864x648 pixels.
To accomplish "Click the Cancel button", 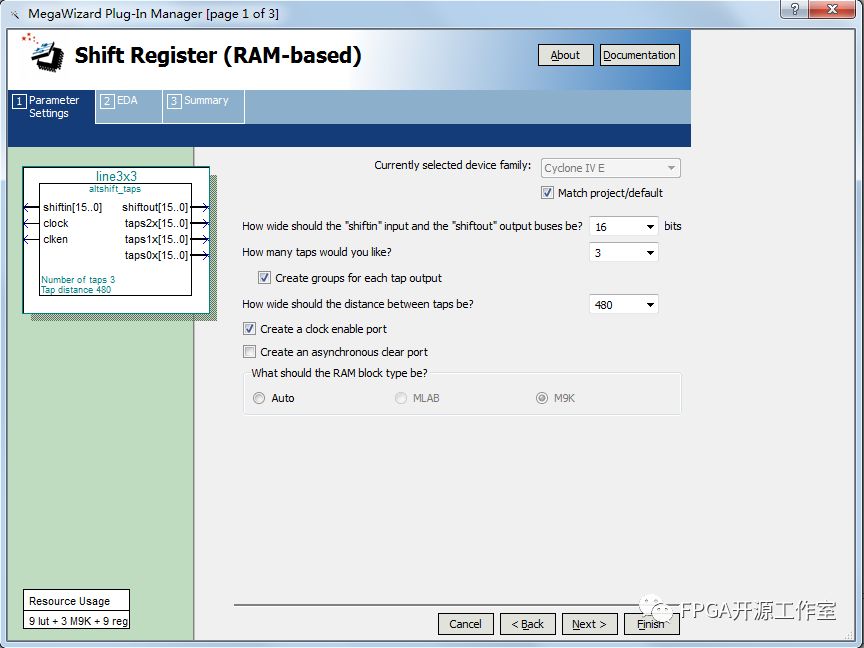I will click(x=465, y=624).
